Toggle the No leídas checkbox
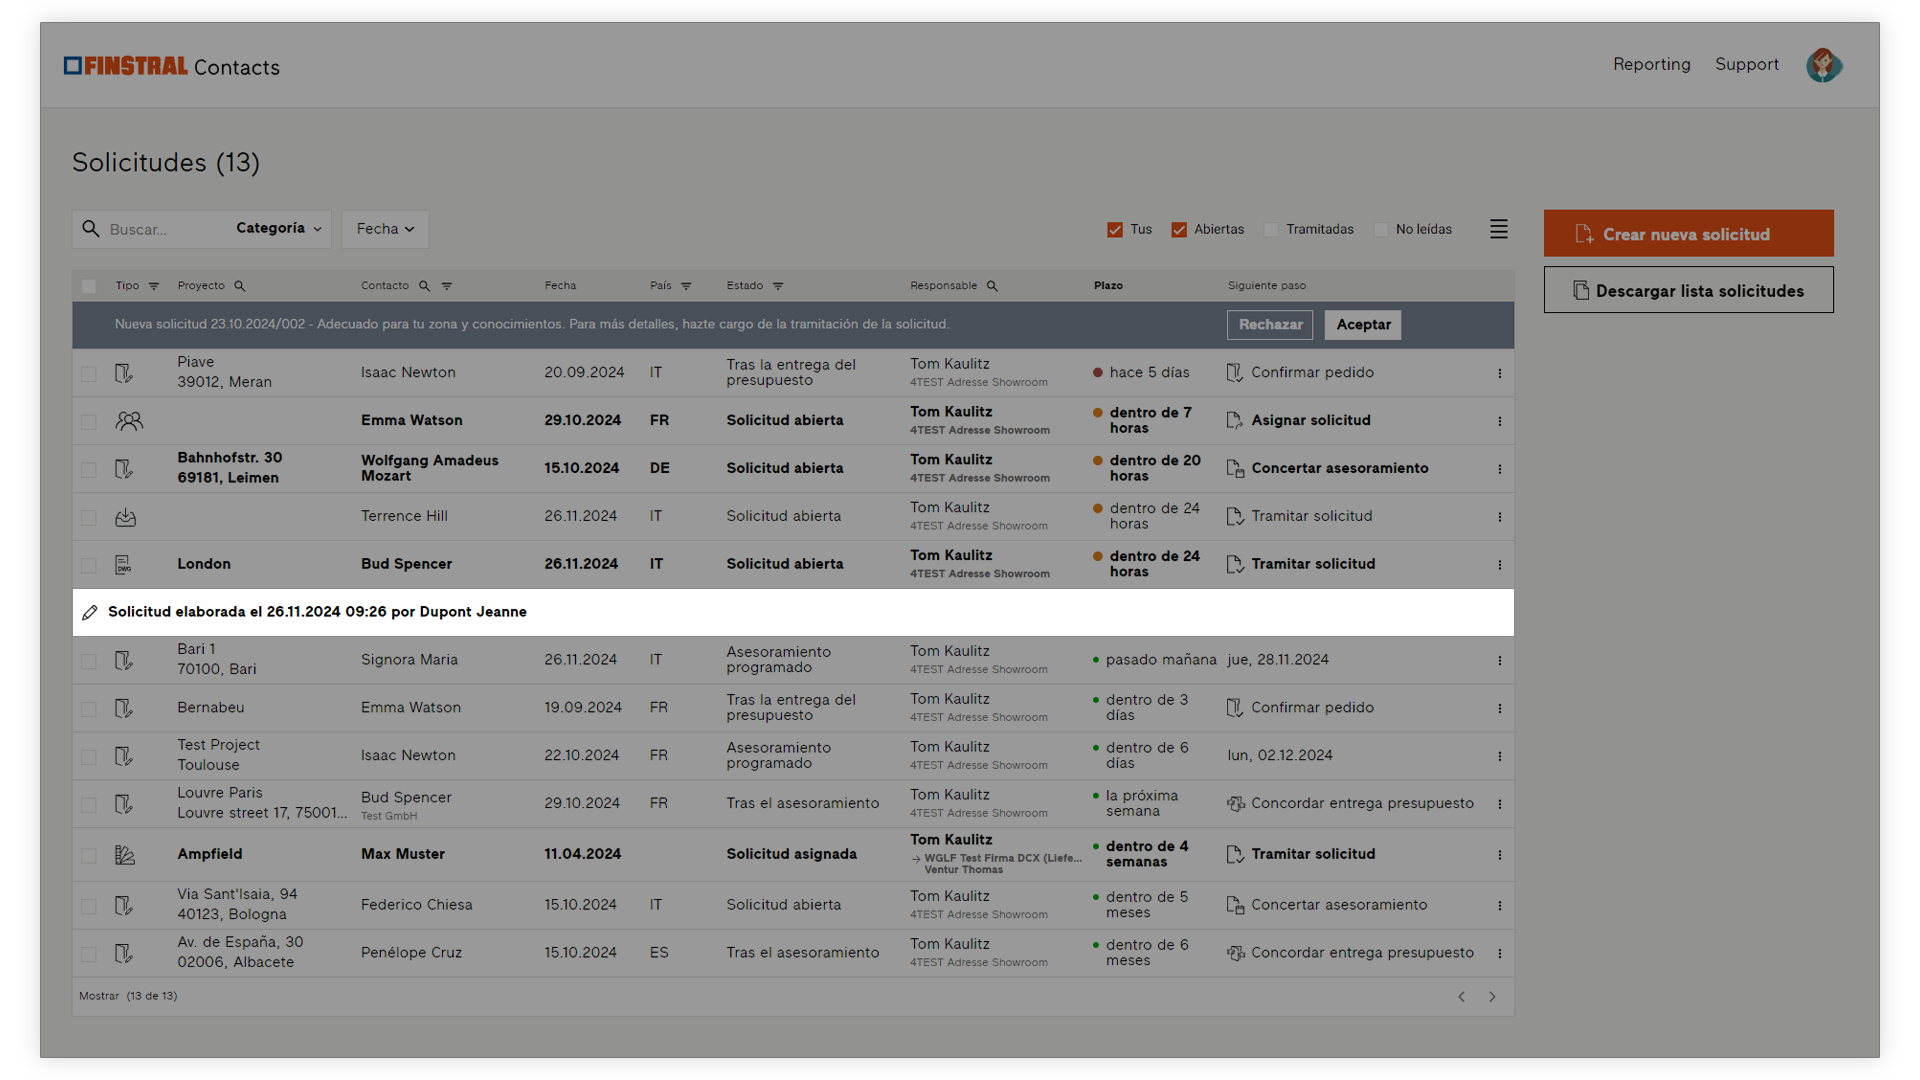 pyautogui.click(x=1381, y=230)
